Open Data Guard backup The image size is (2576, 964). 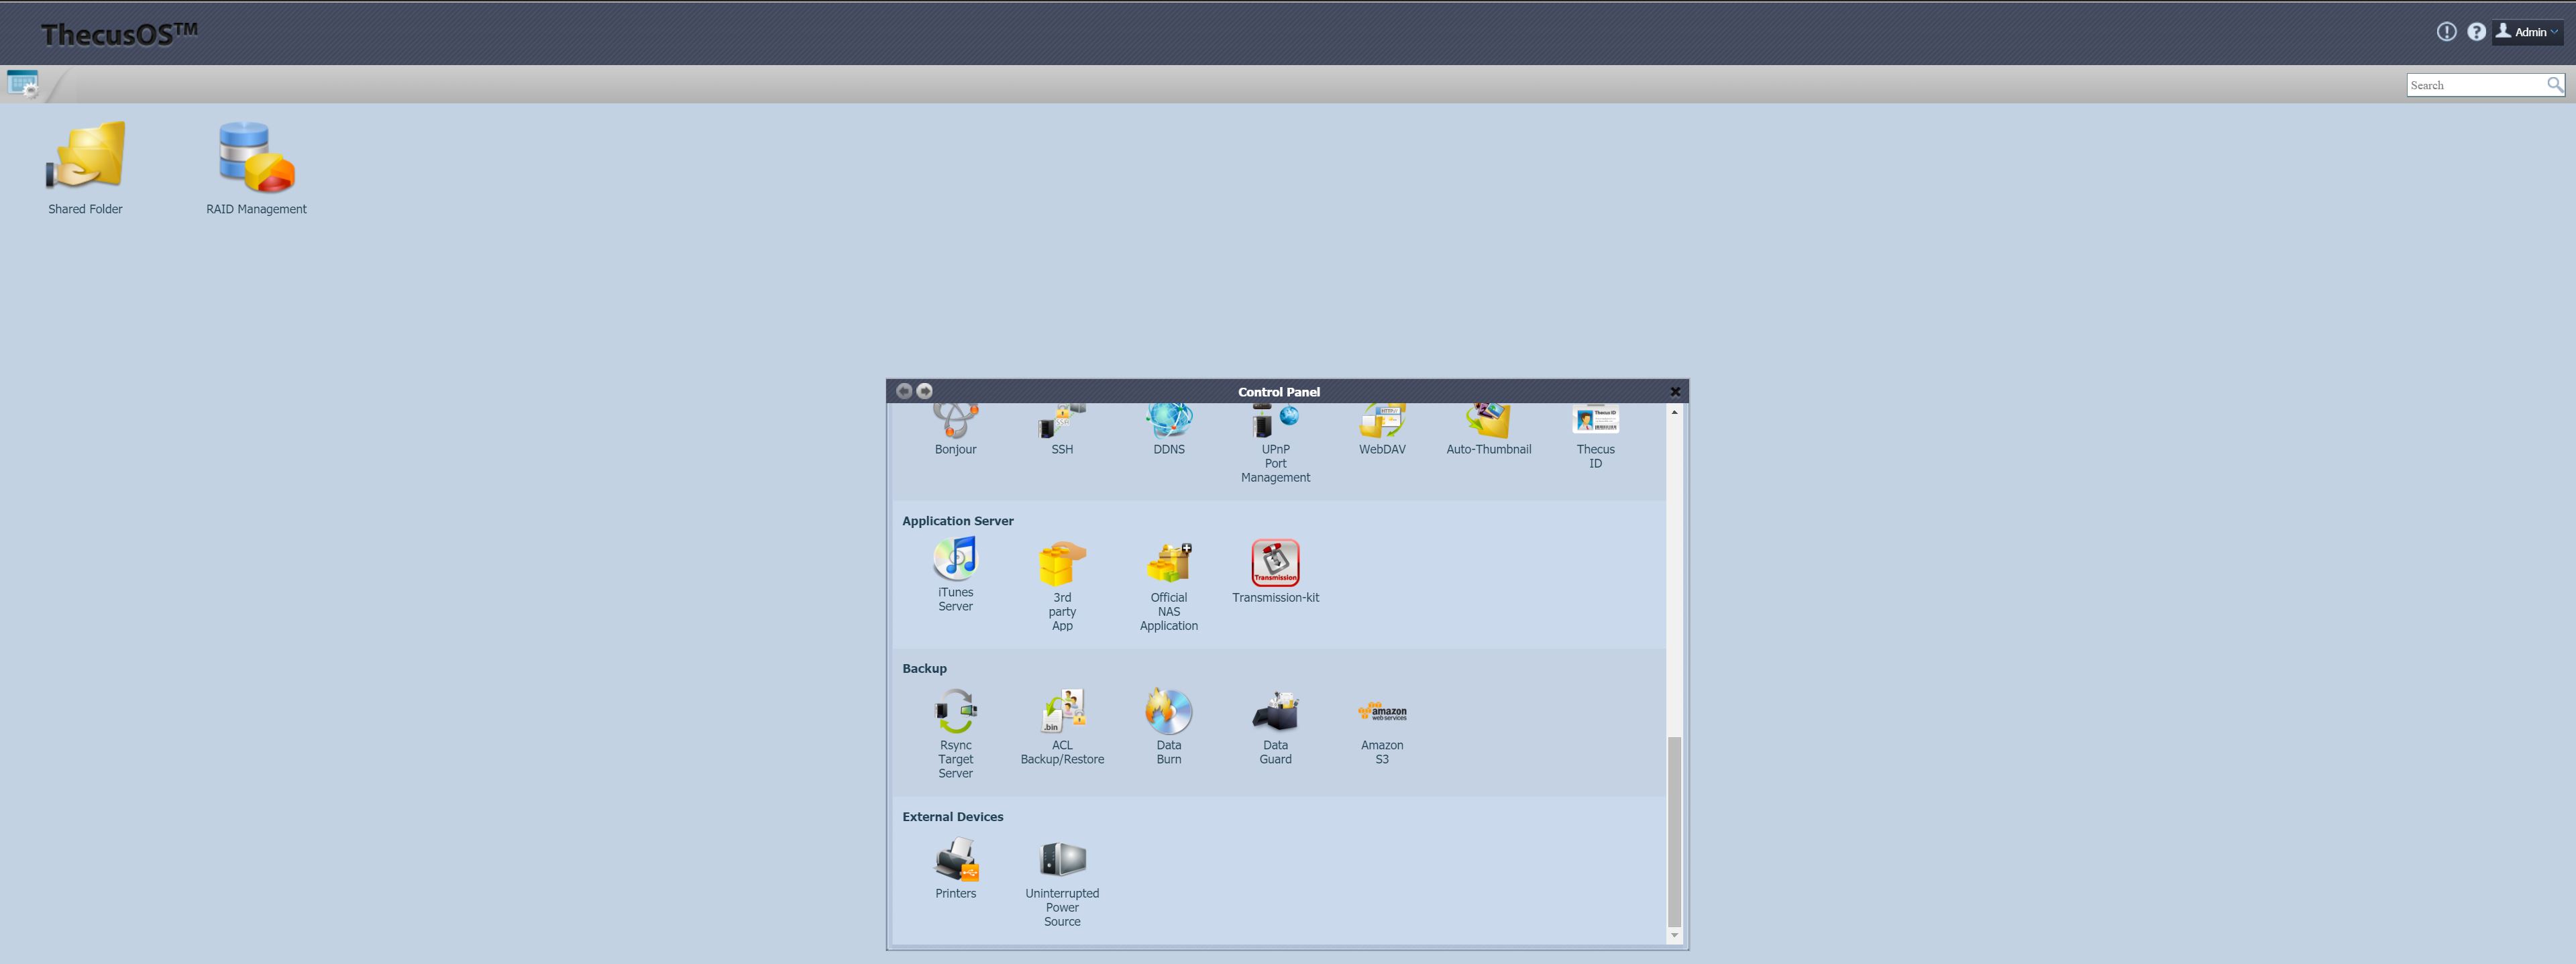click(x=1275, y=712)
